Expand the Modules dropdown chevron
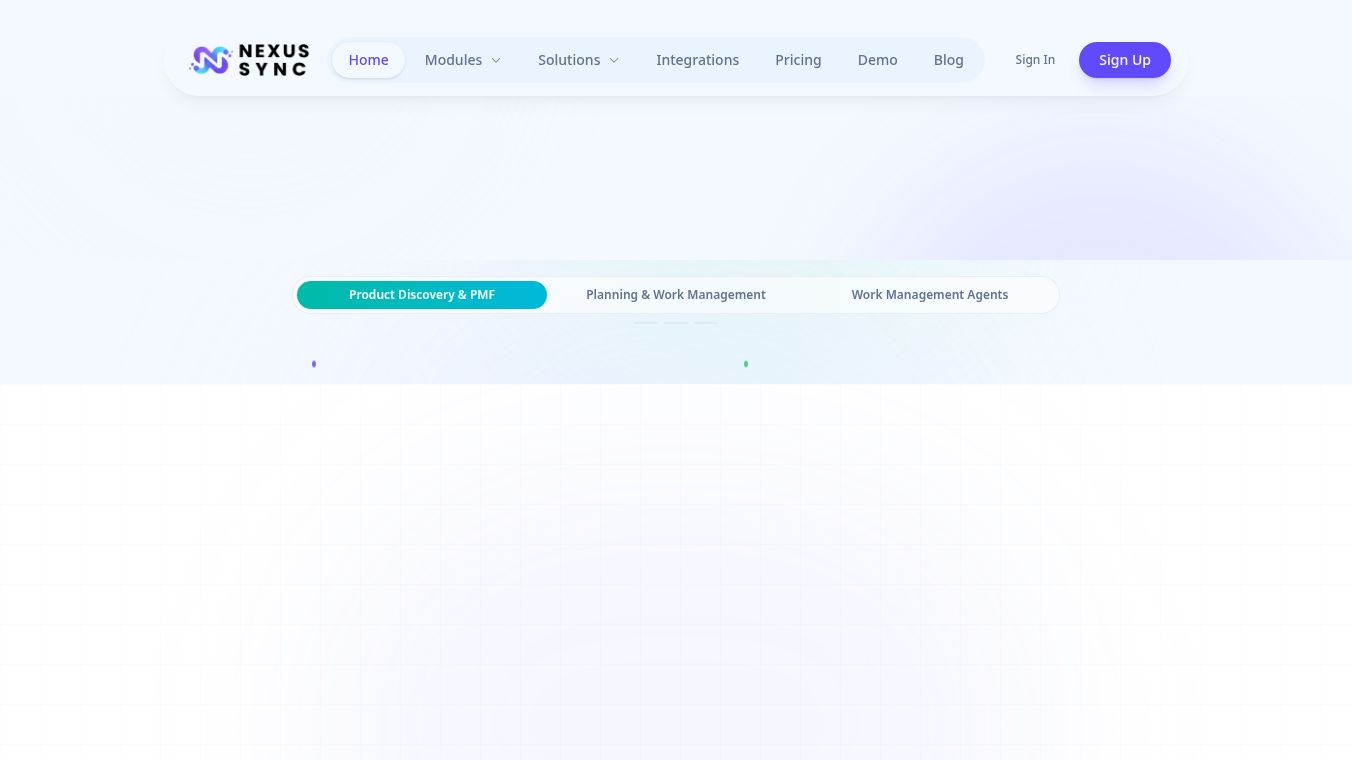Image resolution: width=1352 pixels, height=760 pixels. [496, 61]
